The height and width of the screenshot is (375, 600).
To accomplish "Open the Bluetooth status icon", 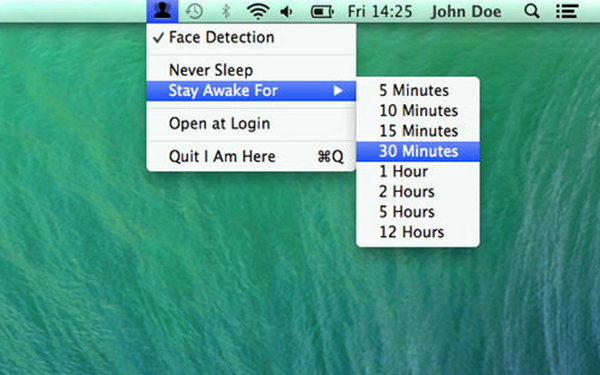I will [226, 11].
